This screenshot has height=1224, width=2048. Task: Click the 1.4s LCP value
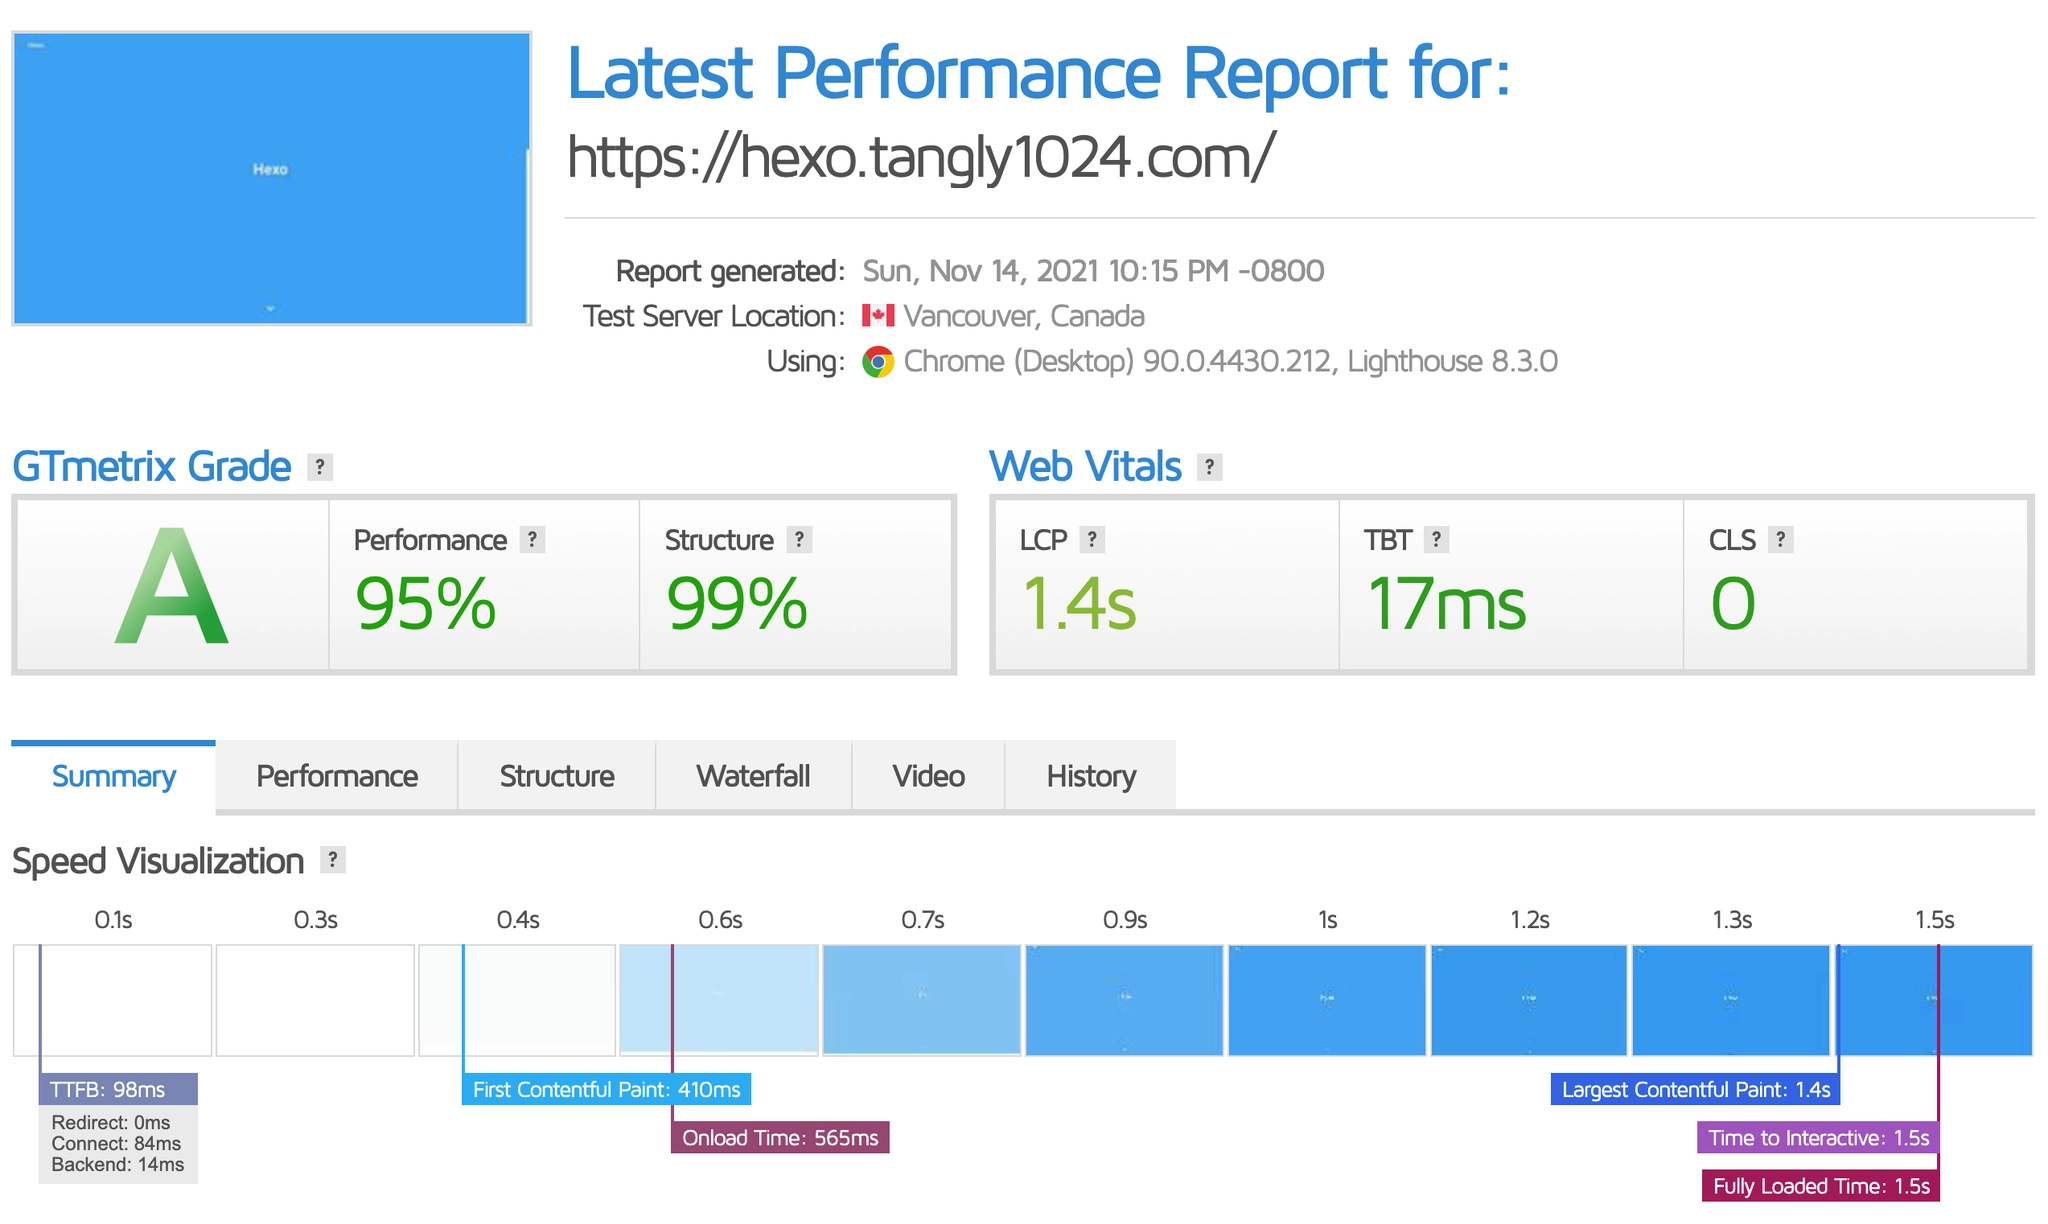tap(1079, 604)
